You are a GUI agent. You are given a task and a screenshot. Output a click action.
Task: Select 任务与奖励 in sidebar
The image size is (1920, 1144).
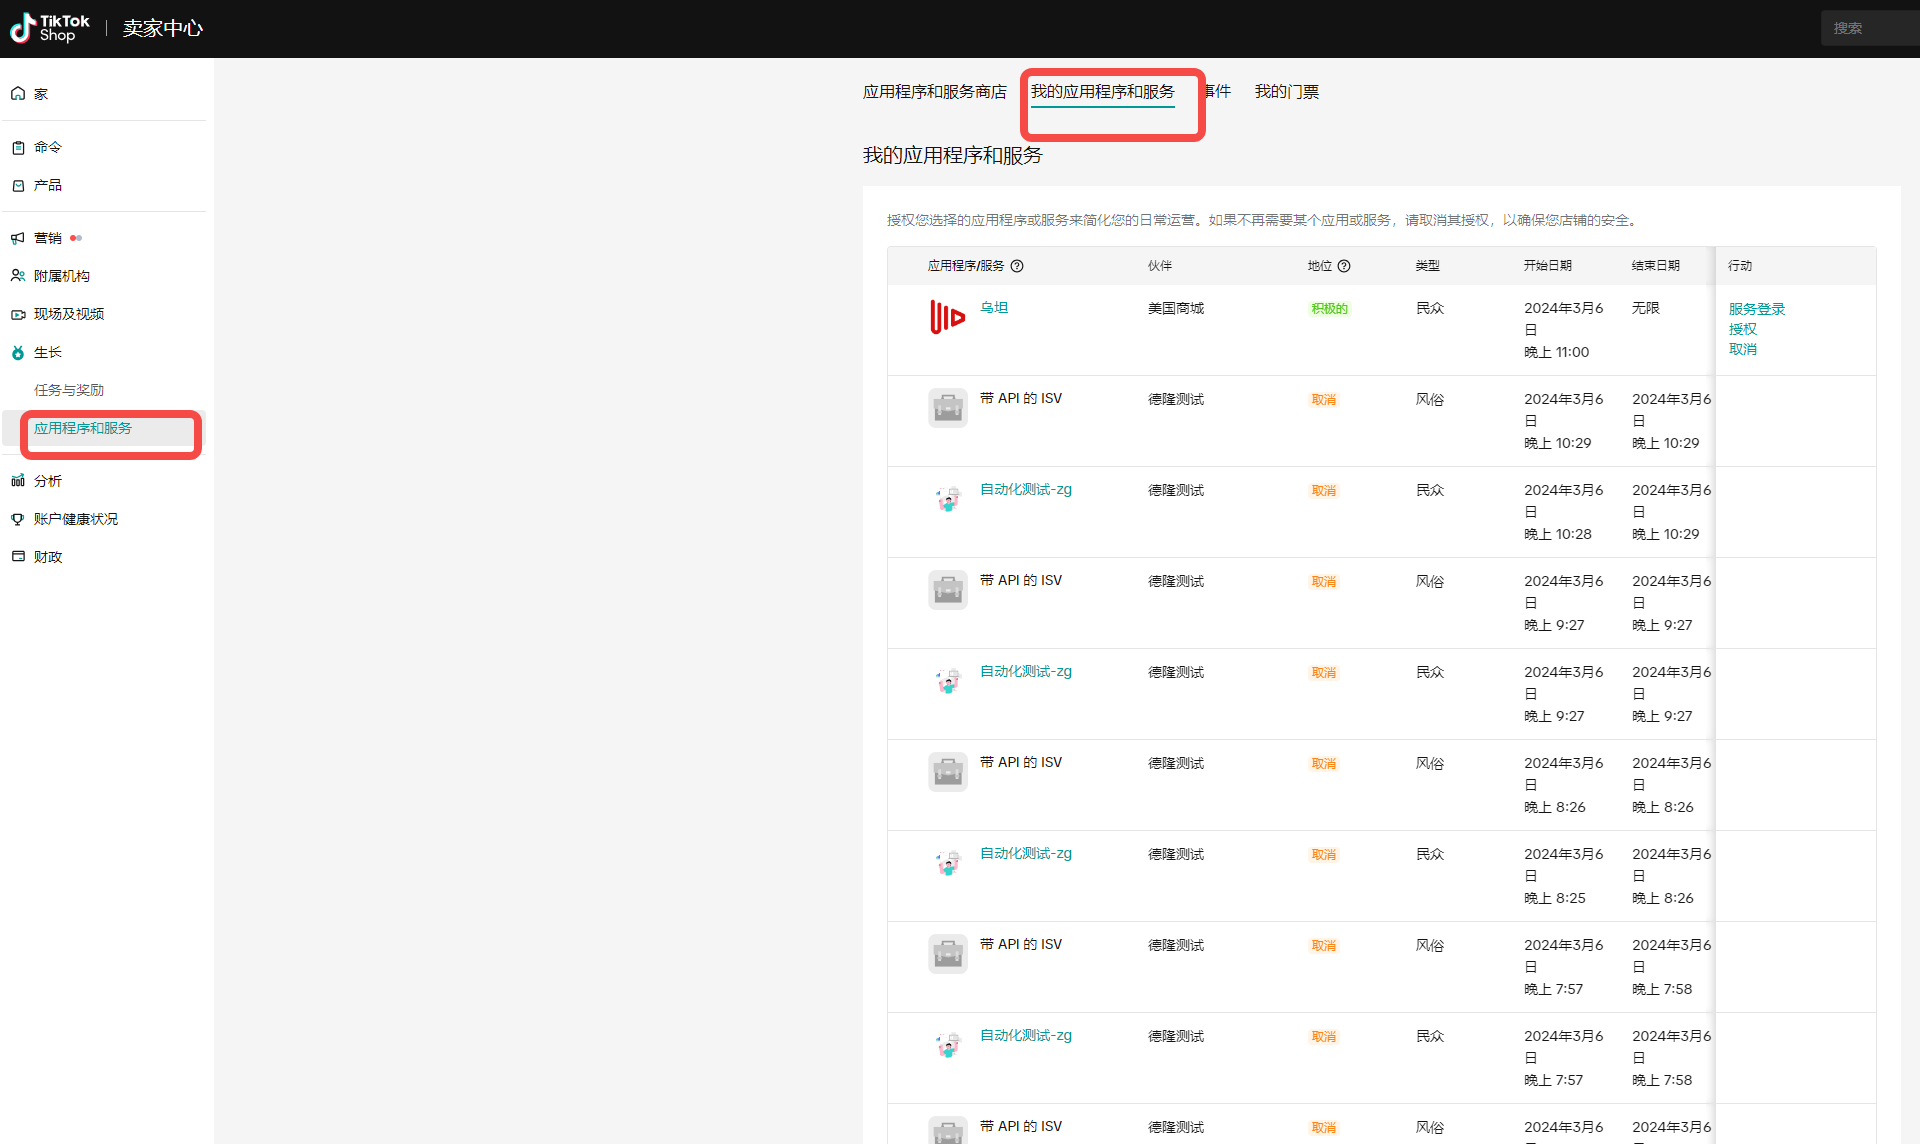coord(69,390)
